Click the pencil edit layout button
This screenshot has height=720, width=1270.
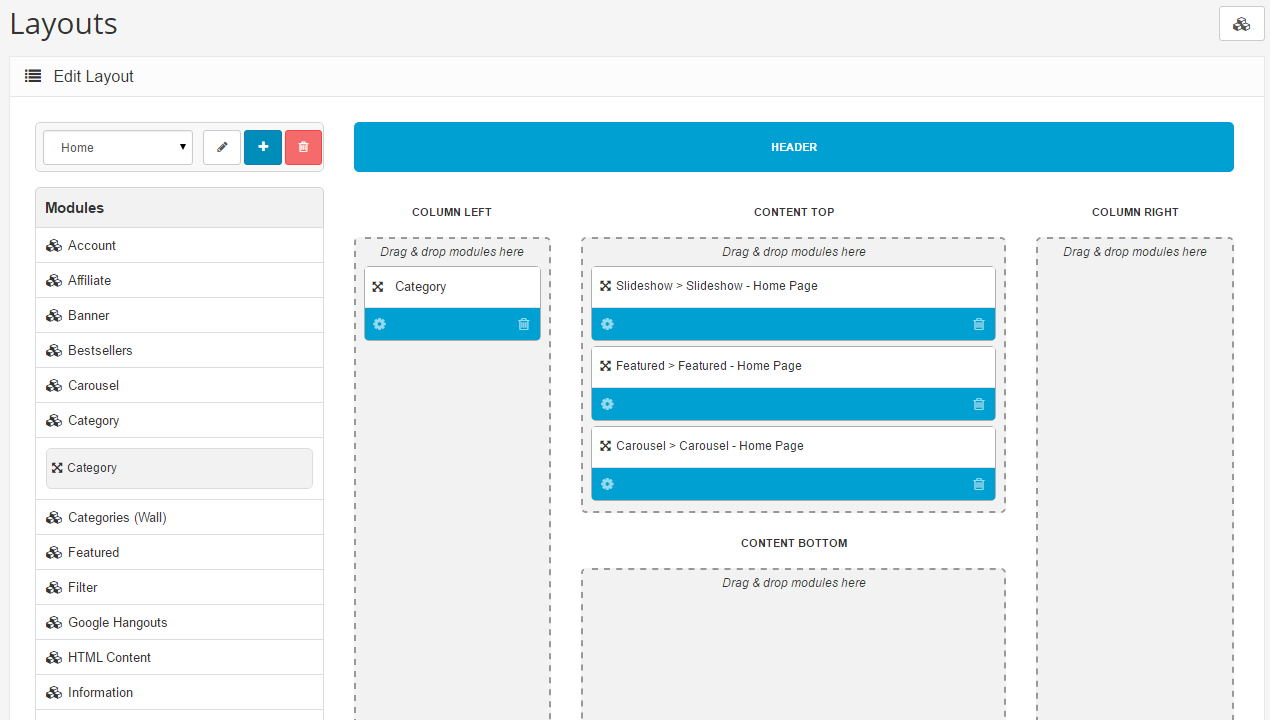[x=221, y=147]
